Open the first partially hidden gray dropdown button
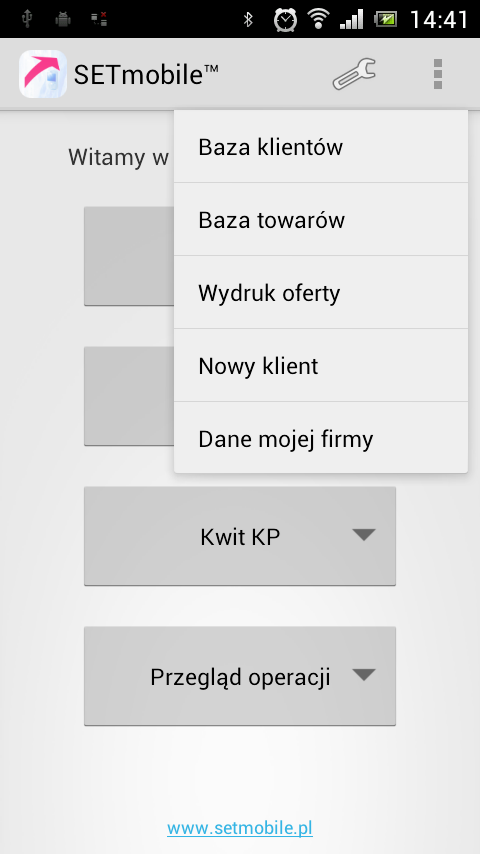Viewport: 480px width, 854px height. (129, 256)
